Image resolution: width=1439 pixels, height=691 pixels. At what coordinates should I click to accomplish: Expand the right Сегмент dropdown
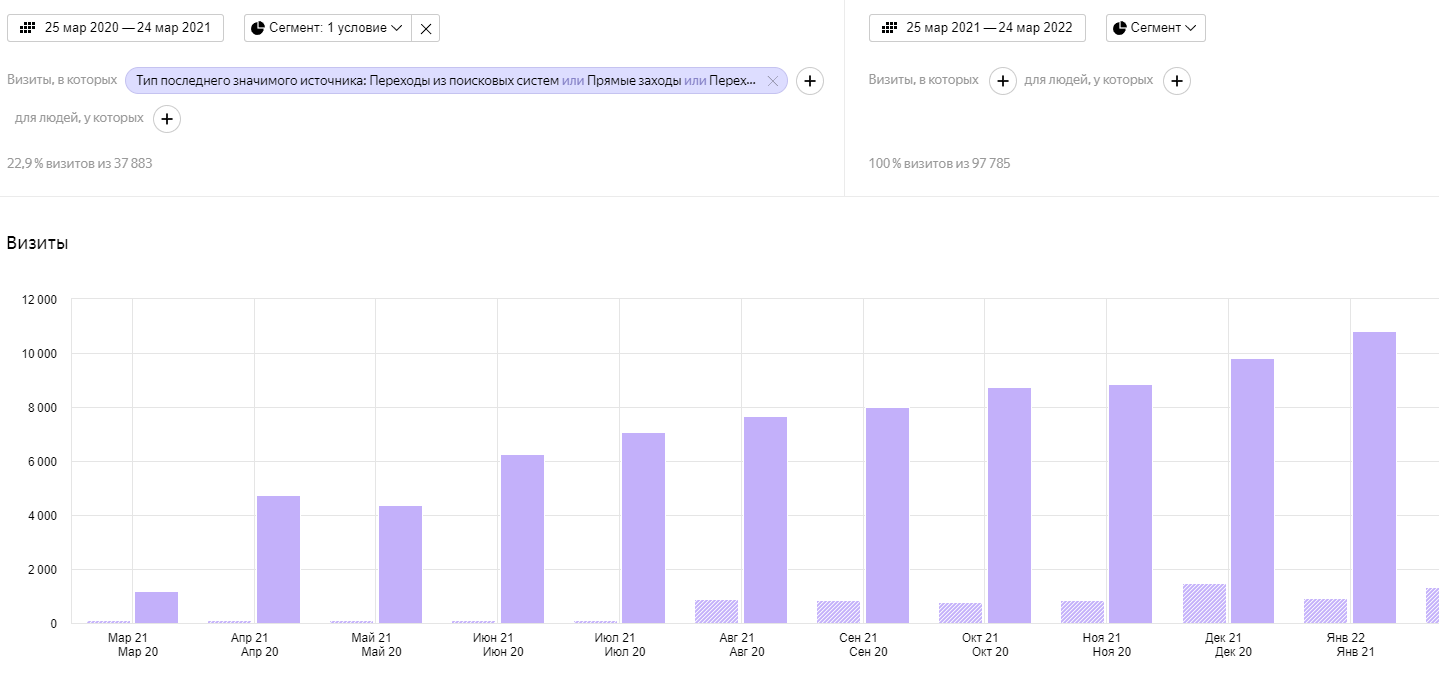(1155, 28)
